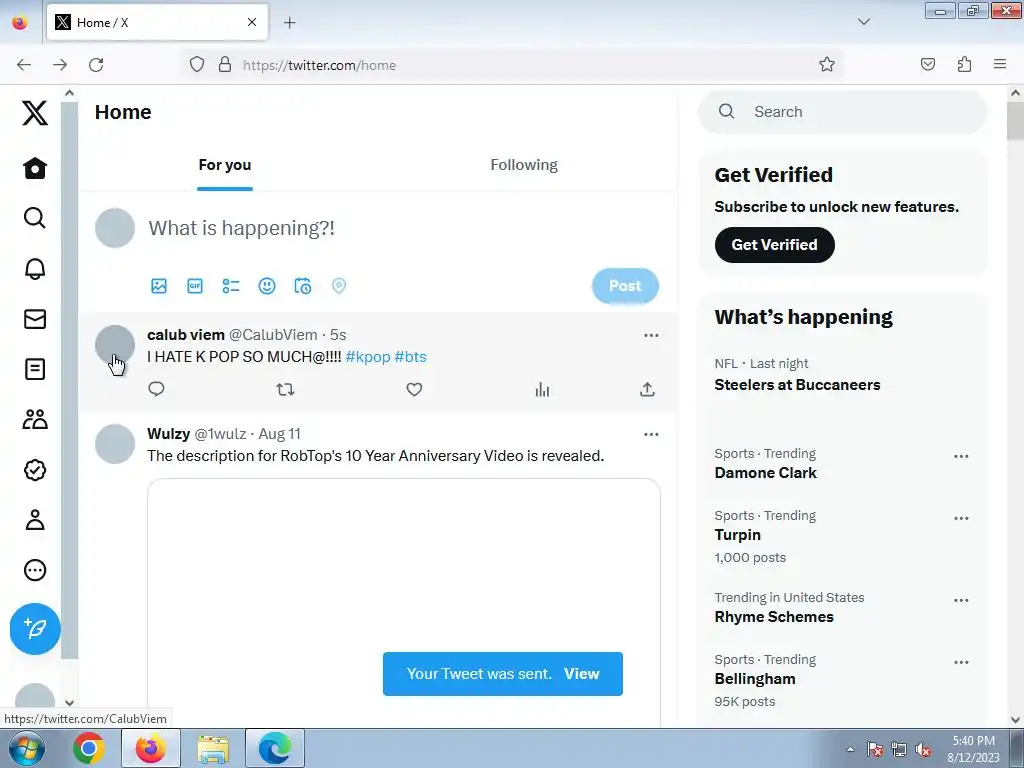Open Verified badge icon in sidebar

pos(35,470)
